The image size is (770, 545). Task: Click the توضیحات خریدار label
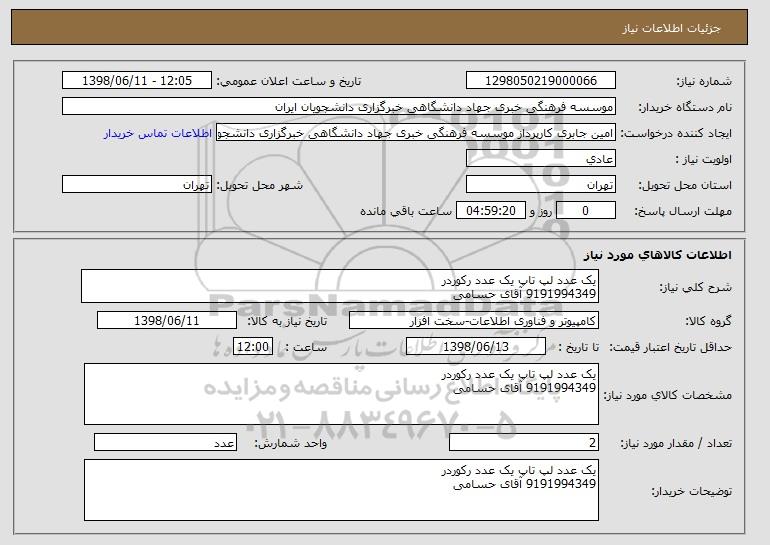pos(691,491)
